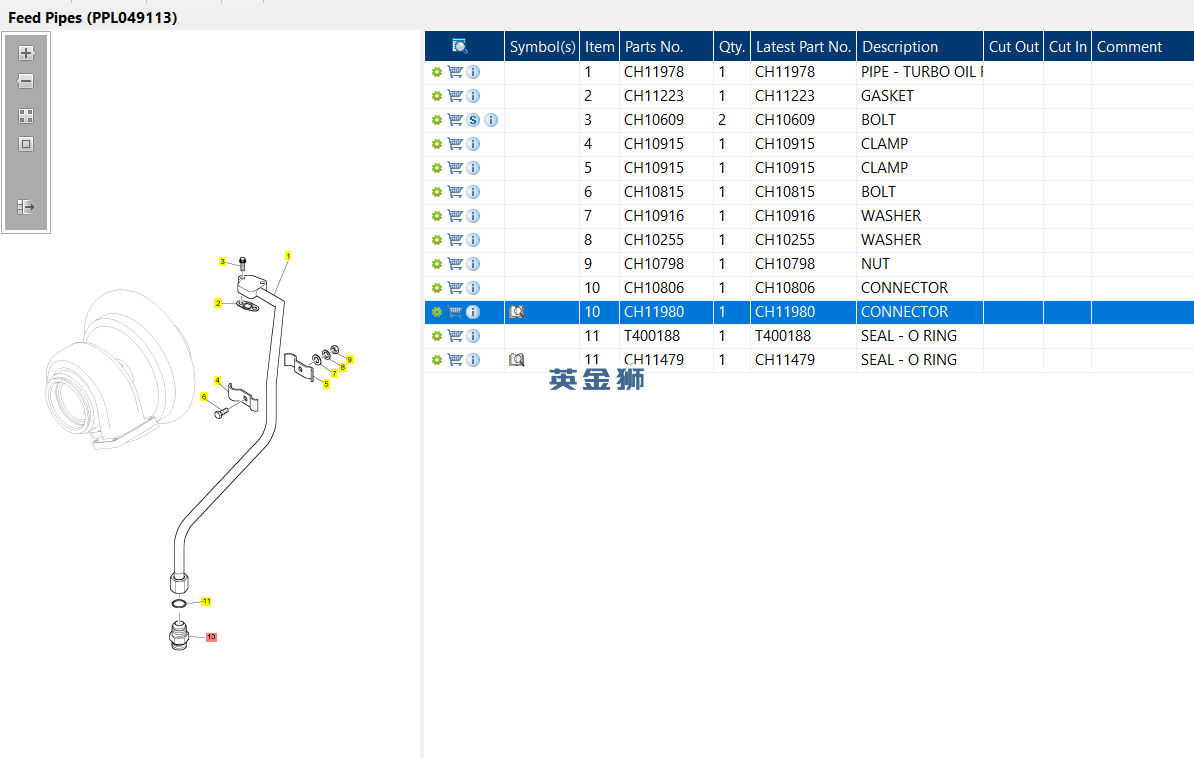The image size is (1194, 758).
Task: Click gear icon for CH11479 seal
Action: [x=437, y=360]
